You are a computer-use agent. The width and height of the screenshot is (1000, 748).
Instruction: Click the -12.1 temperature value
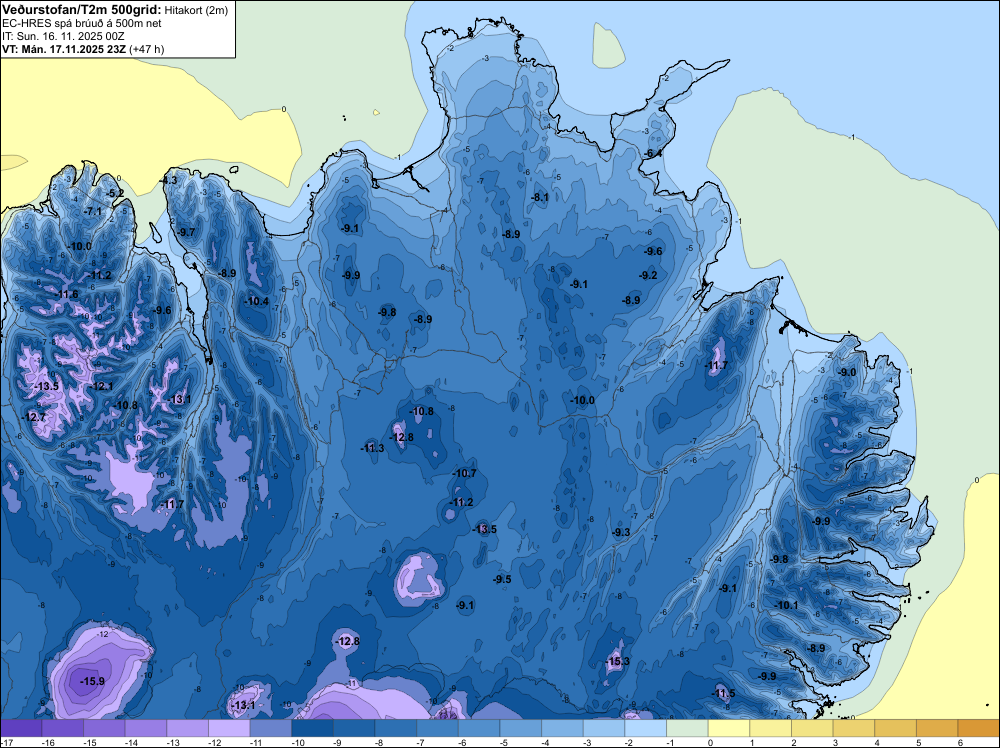pos(101,386)
